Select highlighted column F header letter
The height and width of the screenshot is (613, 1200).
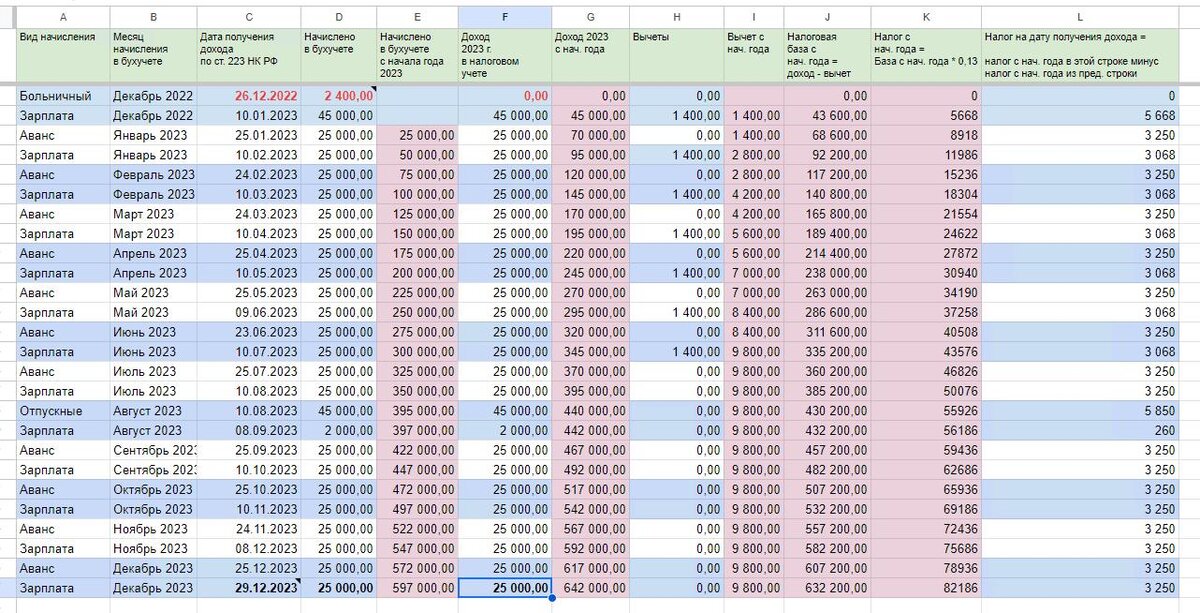coord(504,17)
